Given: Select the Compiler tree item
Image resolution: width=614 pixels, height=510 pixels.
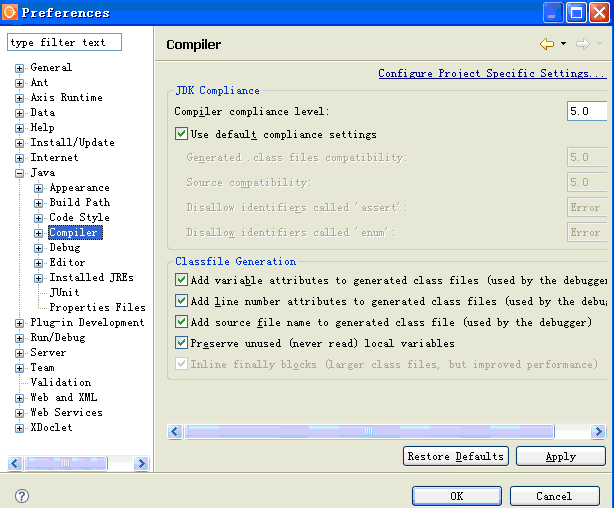Looking at the screenshot, I should tap(76, 232).
